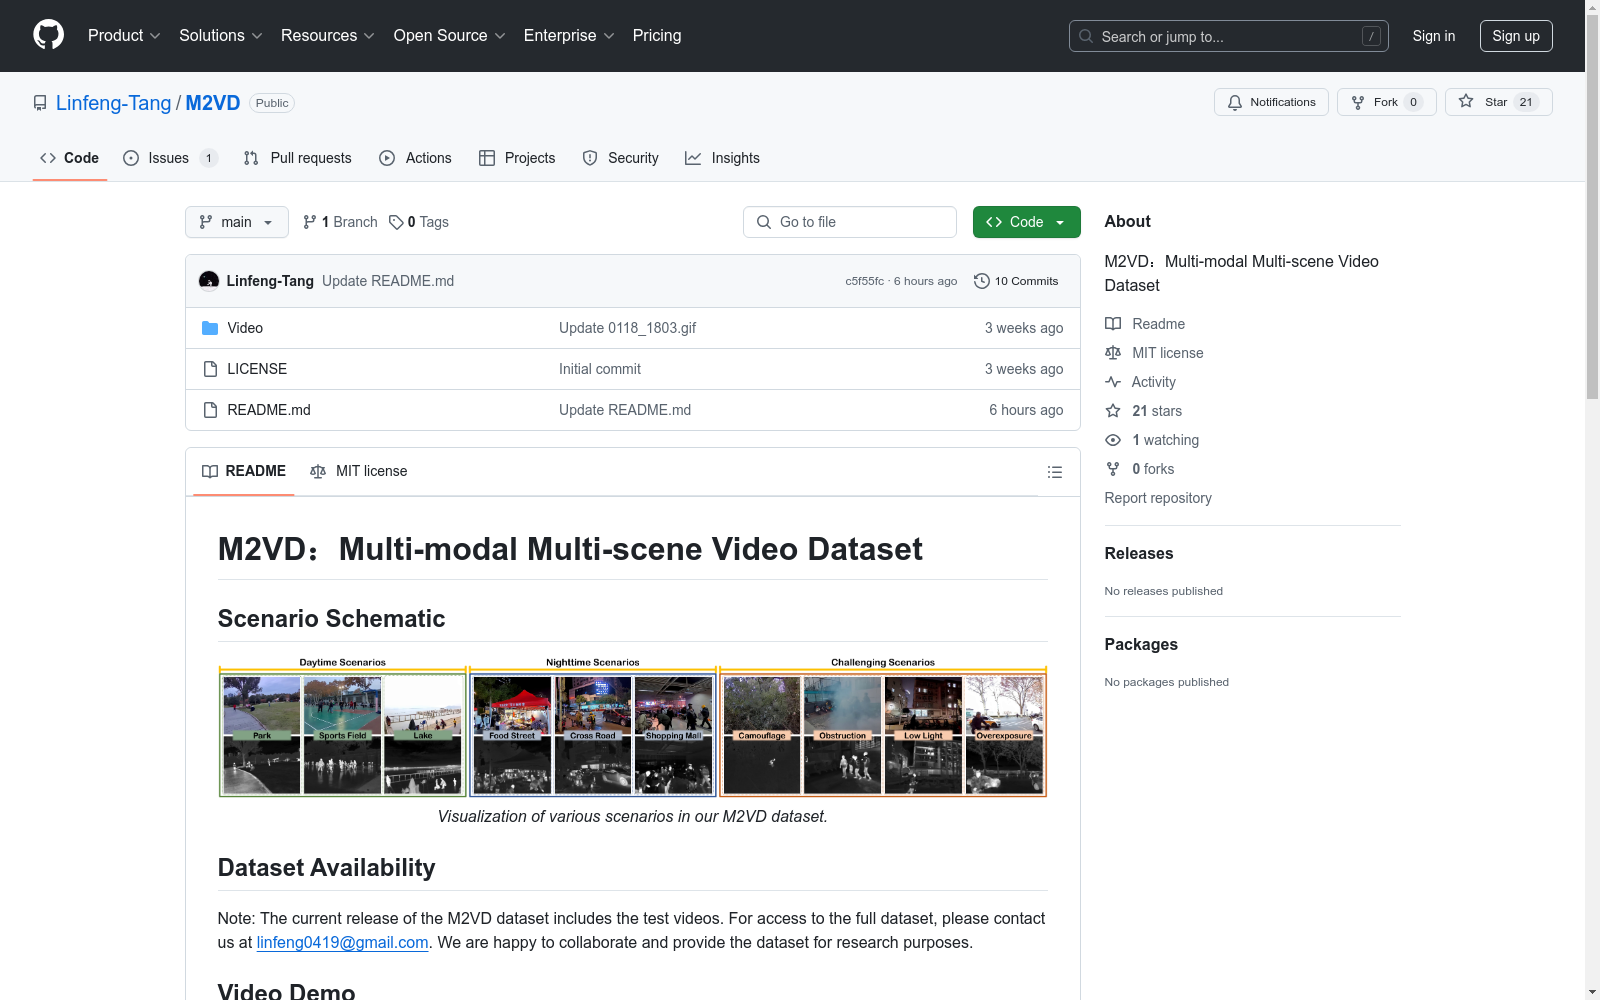Click the Actions play icon

click(x=387, y=158)
